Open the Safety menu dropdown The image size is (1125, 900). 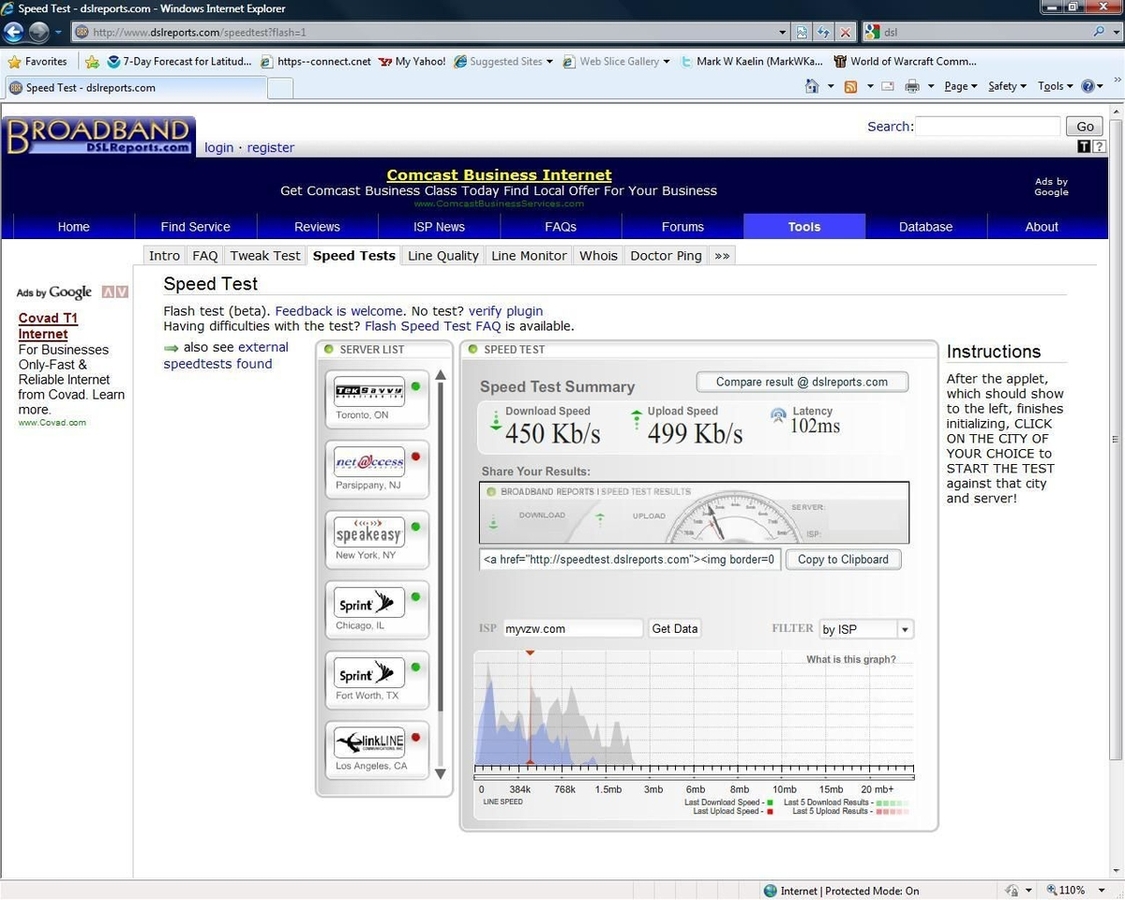[x=1007, y=86]
